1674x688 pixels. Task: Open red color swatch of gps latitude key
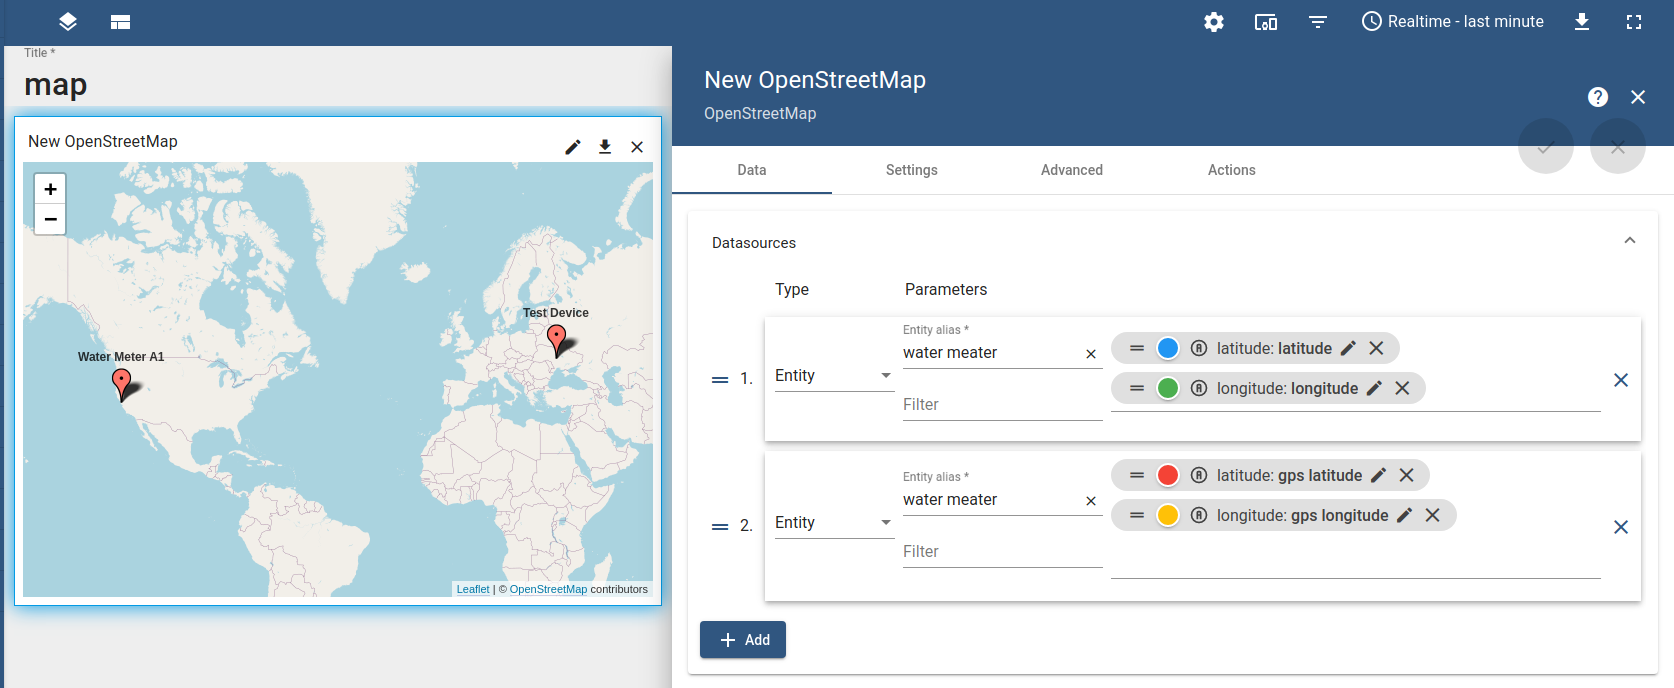1168,475
